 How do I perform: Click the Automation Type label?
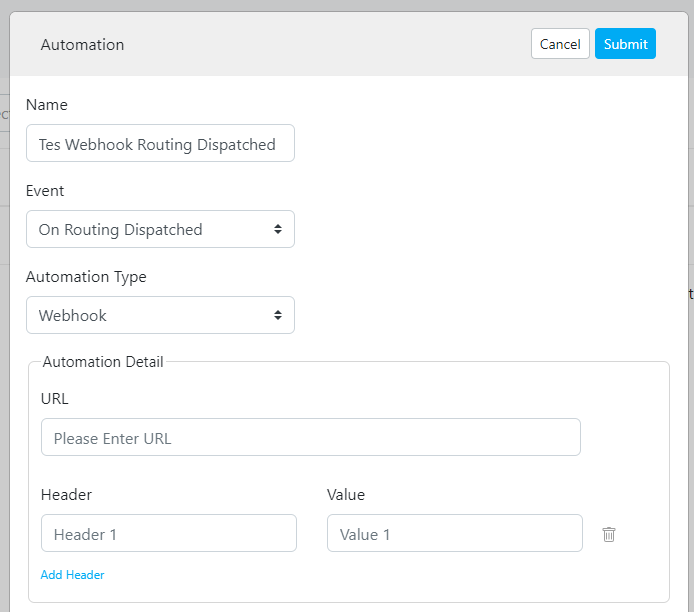pyautogui.click(x=86, y=277)
